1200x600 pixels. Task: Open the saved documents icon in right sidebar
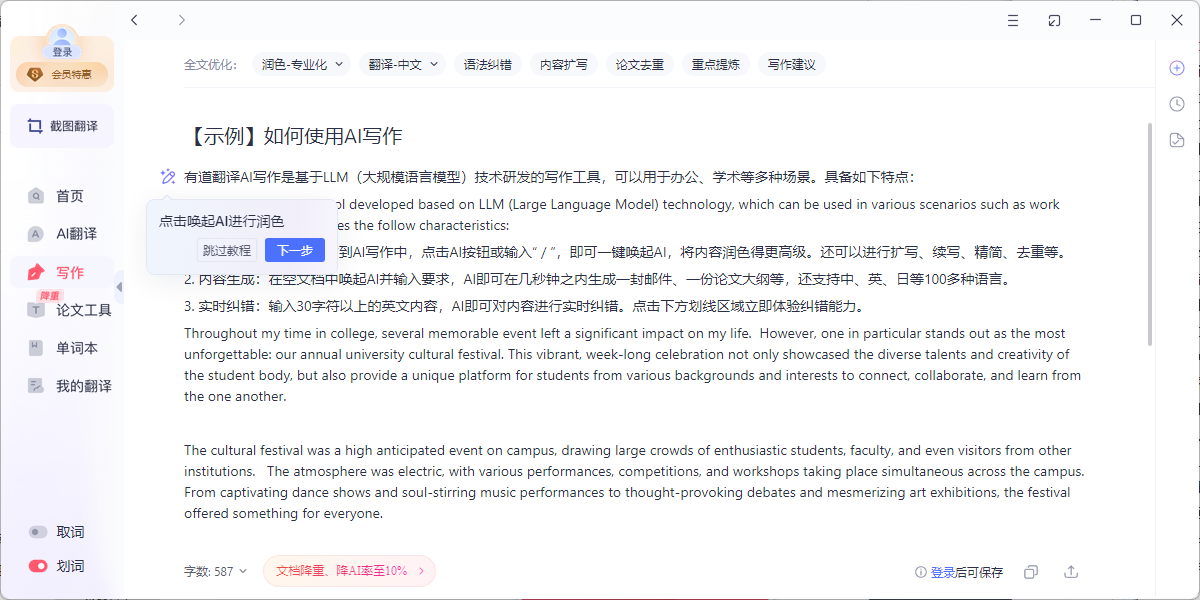[1177, 140]
